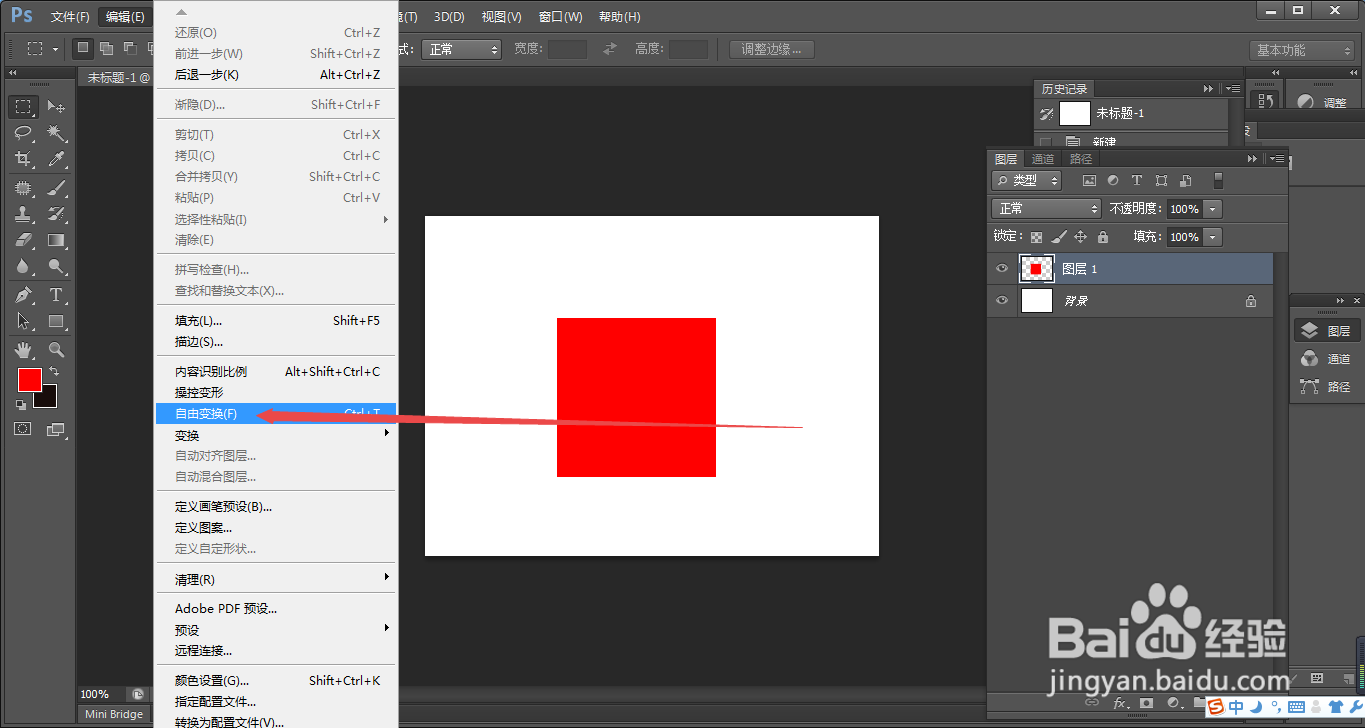The height and width of the screenshot is (728, 1365).
Task: Select the Rectangular Marquee tool
Action: (x=24, y=107)
